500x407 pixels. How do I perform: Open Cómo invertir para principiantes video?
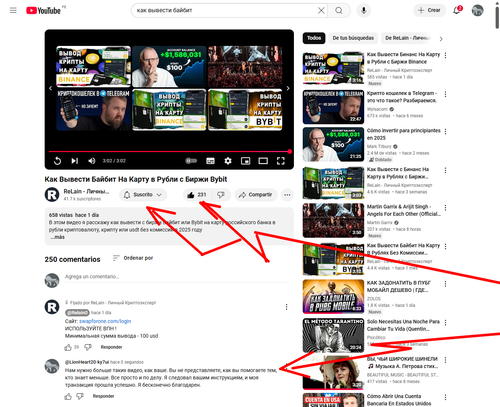pyautogui.click(x=404, y=134)
